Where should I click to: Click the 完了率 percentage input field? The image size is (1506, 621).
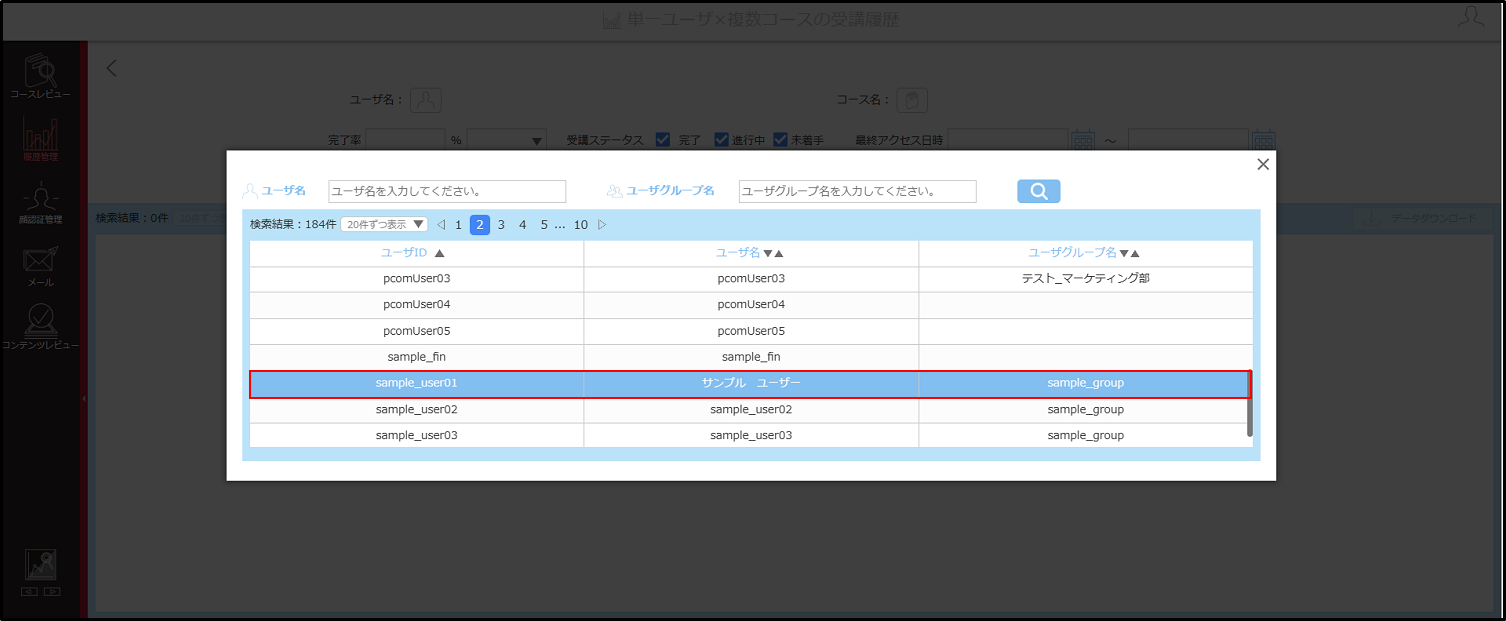[405, 140]
